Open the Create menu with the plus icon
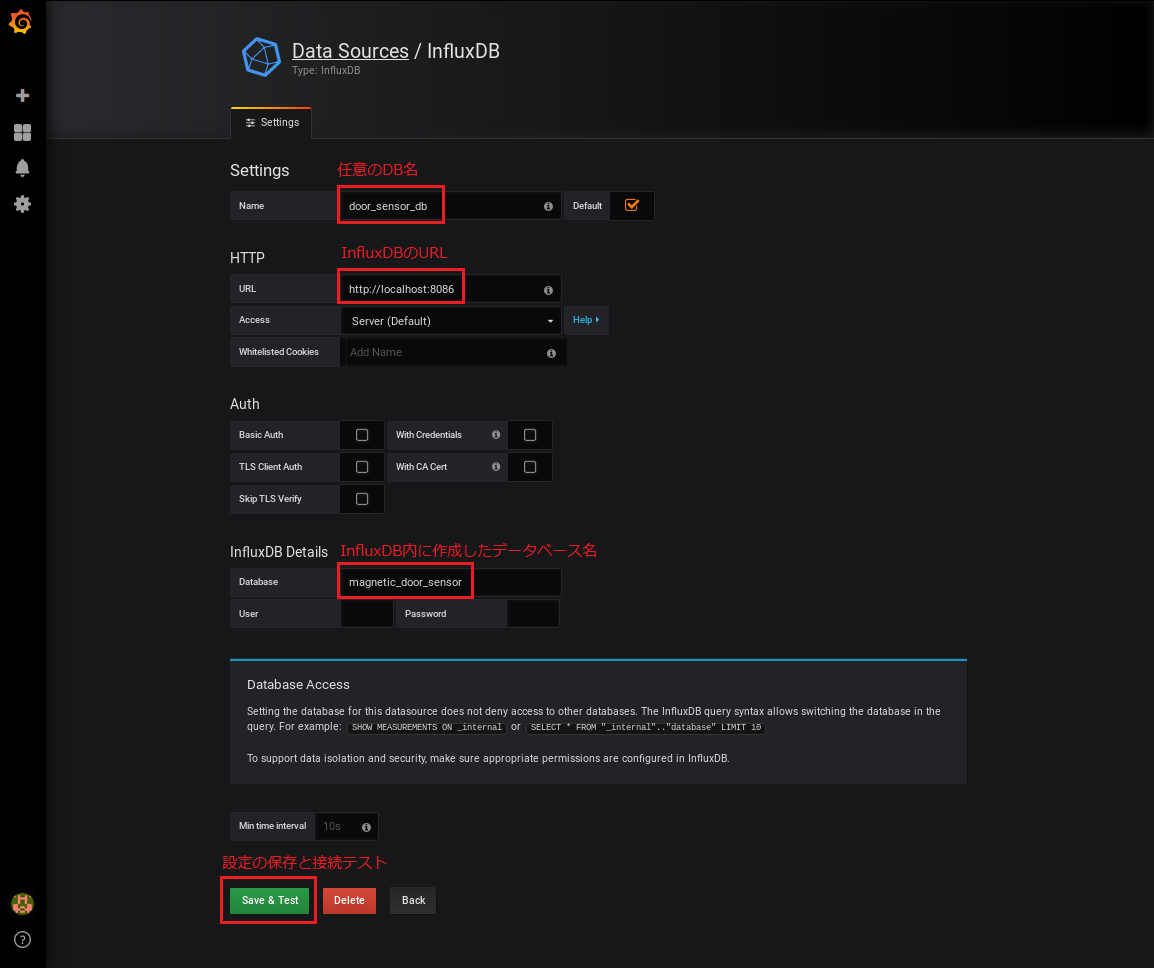Viewport: 1154px width, 968px height. [21, 95]
